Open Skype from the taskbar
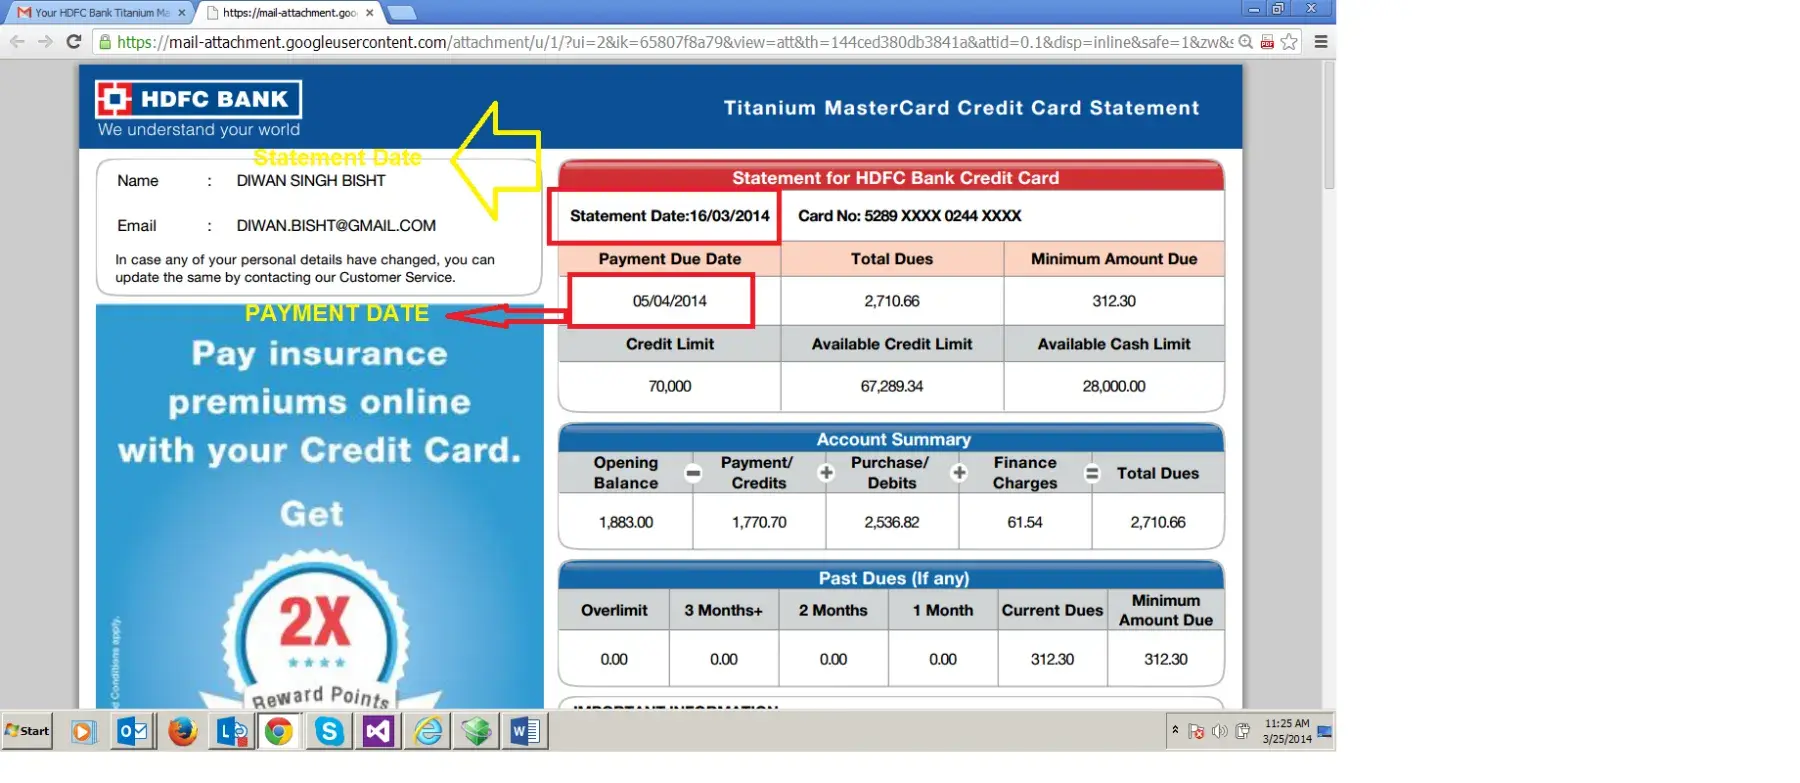The image size is (1800, 783). (x=329, y=732)
